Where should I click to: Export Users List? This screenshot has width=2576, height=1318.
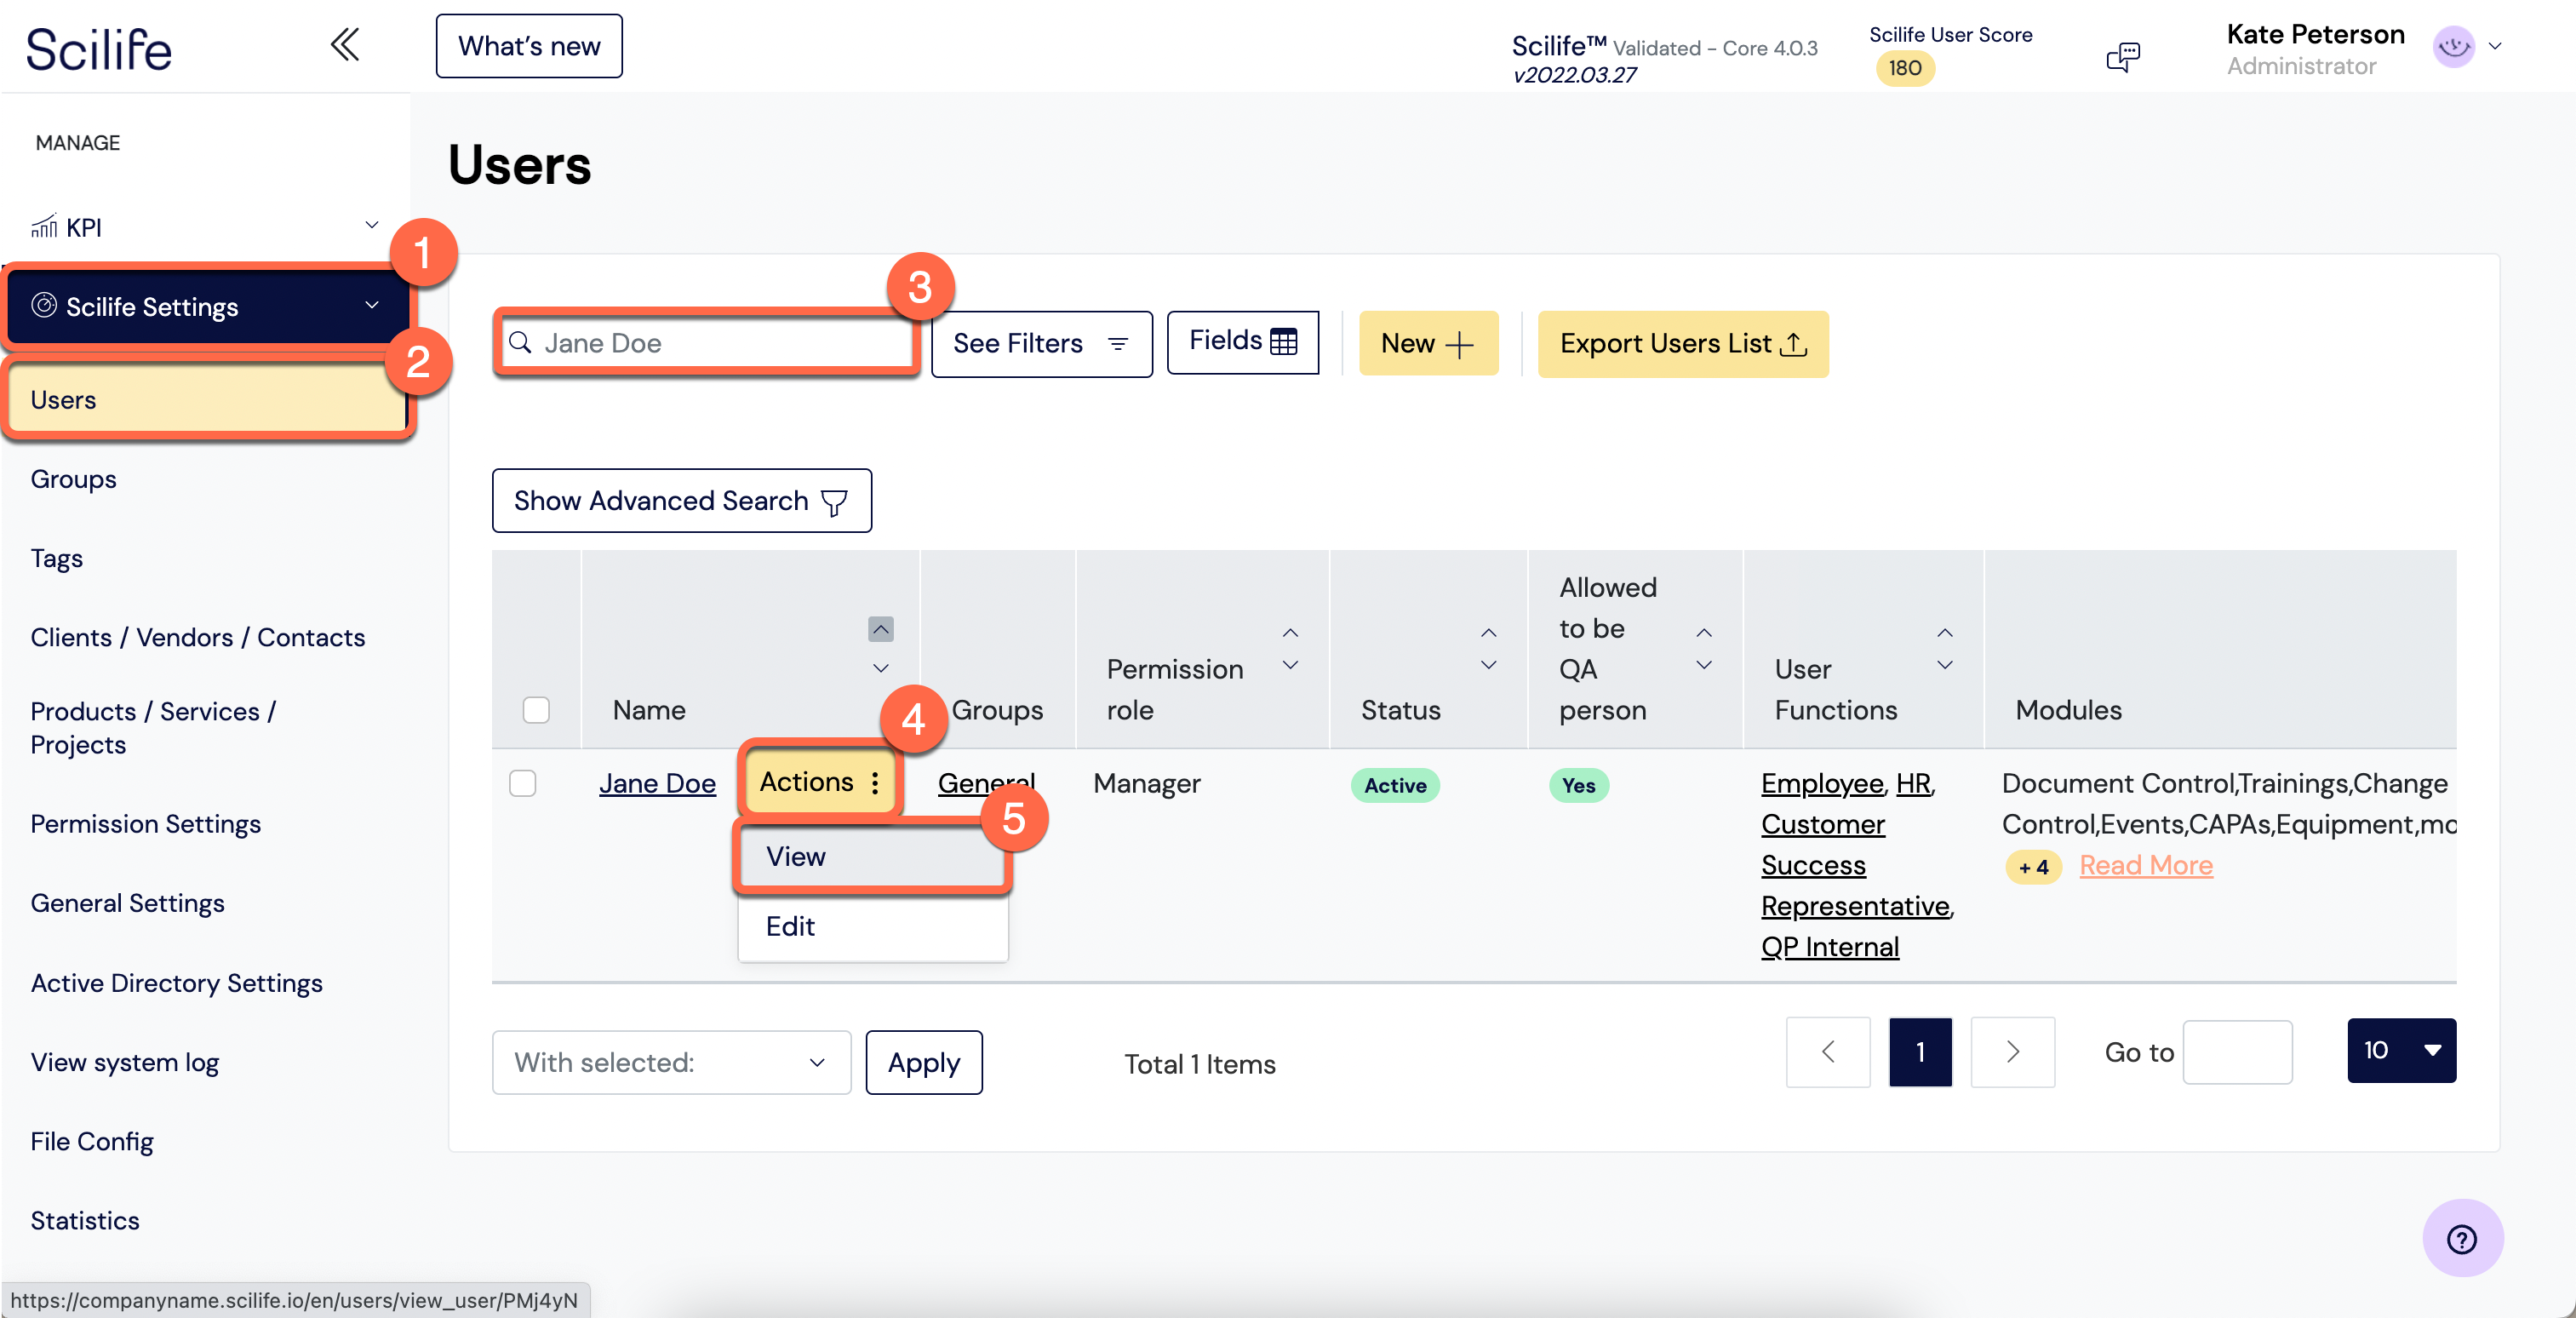pyautogui.click(x=1682, y=343)
